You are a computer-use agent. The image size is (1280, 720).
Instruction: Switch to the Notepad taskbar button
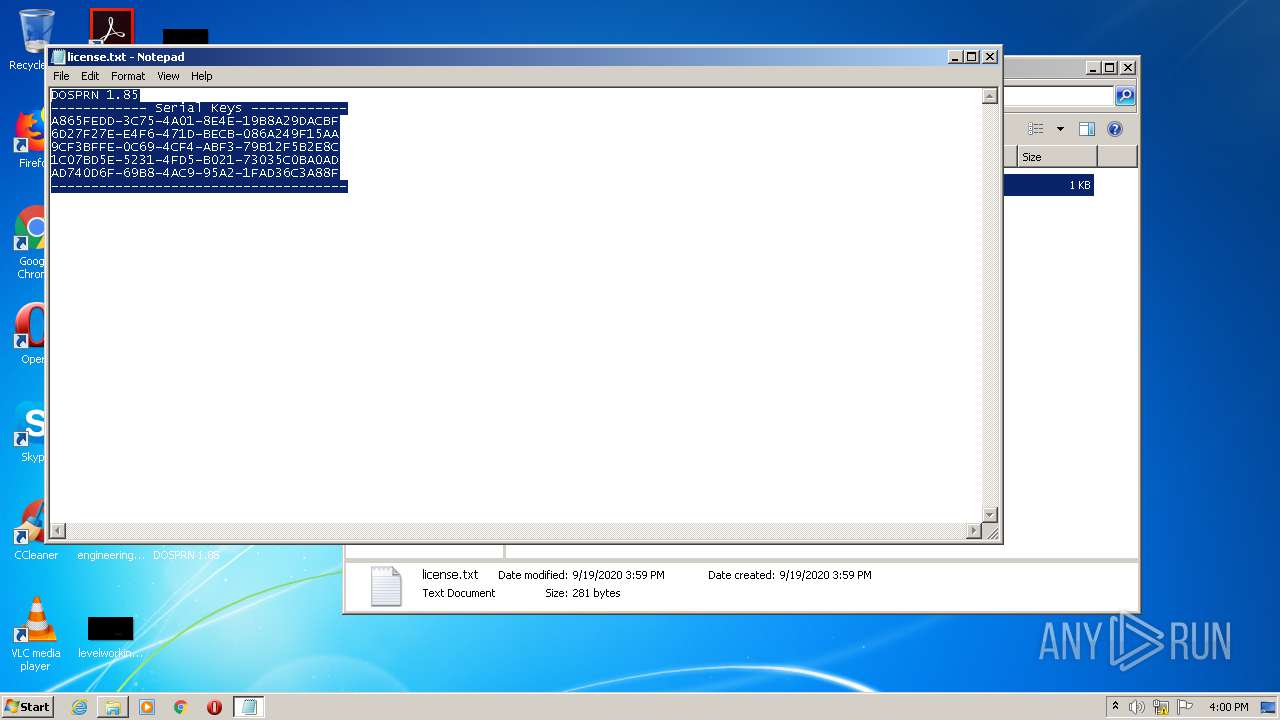pyautogui.click(x=249, y=707)
